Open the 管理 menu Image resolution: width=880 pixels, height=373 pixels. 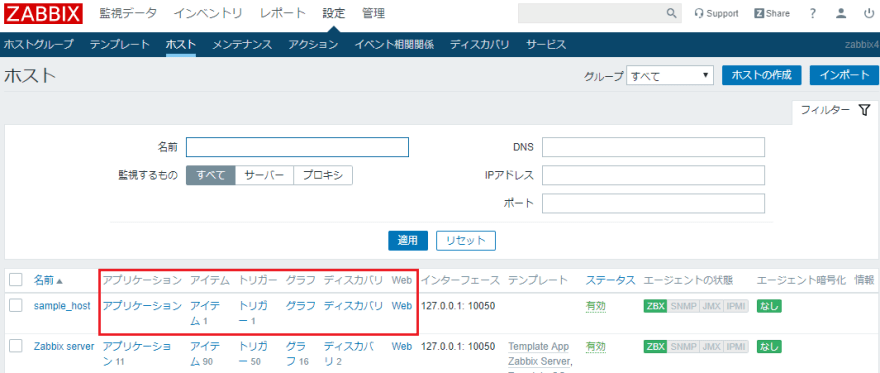pos(374,13)
